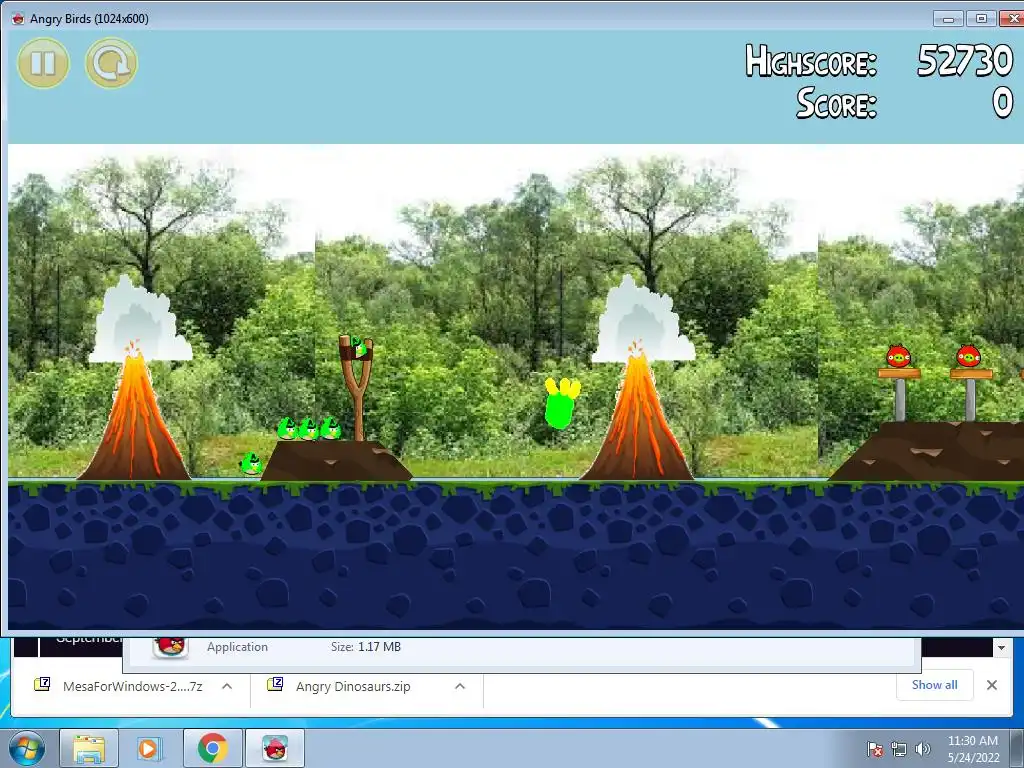This screenshot has height=768, width=1024.
Task: Click the green bird on the ground below the mound
Action: (251, 464)
